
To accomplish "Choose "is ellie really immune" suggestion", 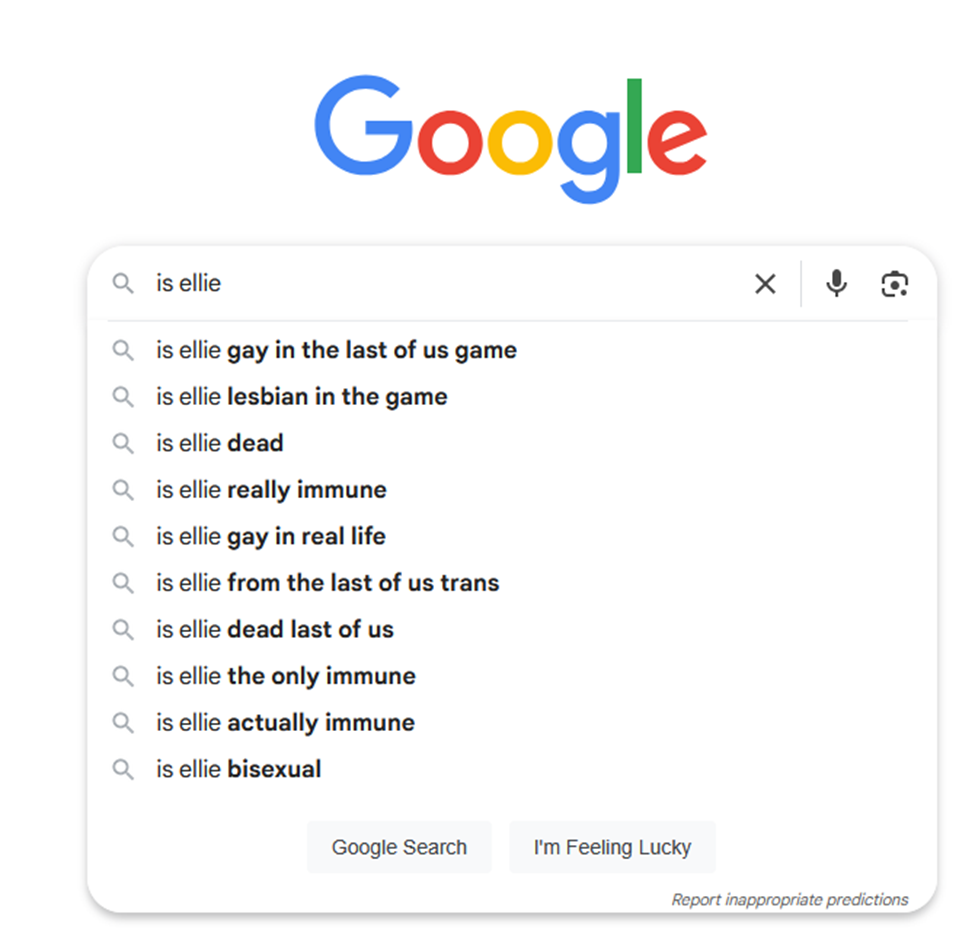I will point(271,490).
